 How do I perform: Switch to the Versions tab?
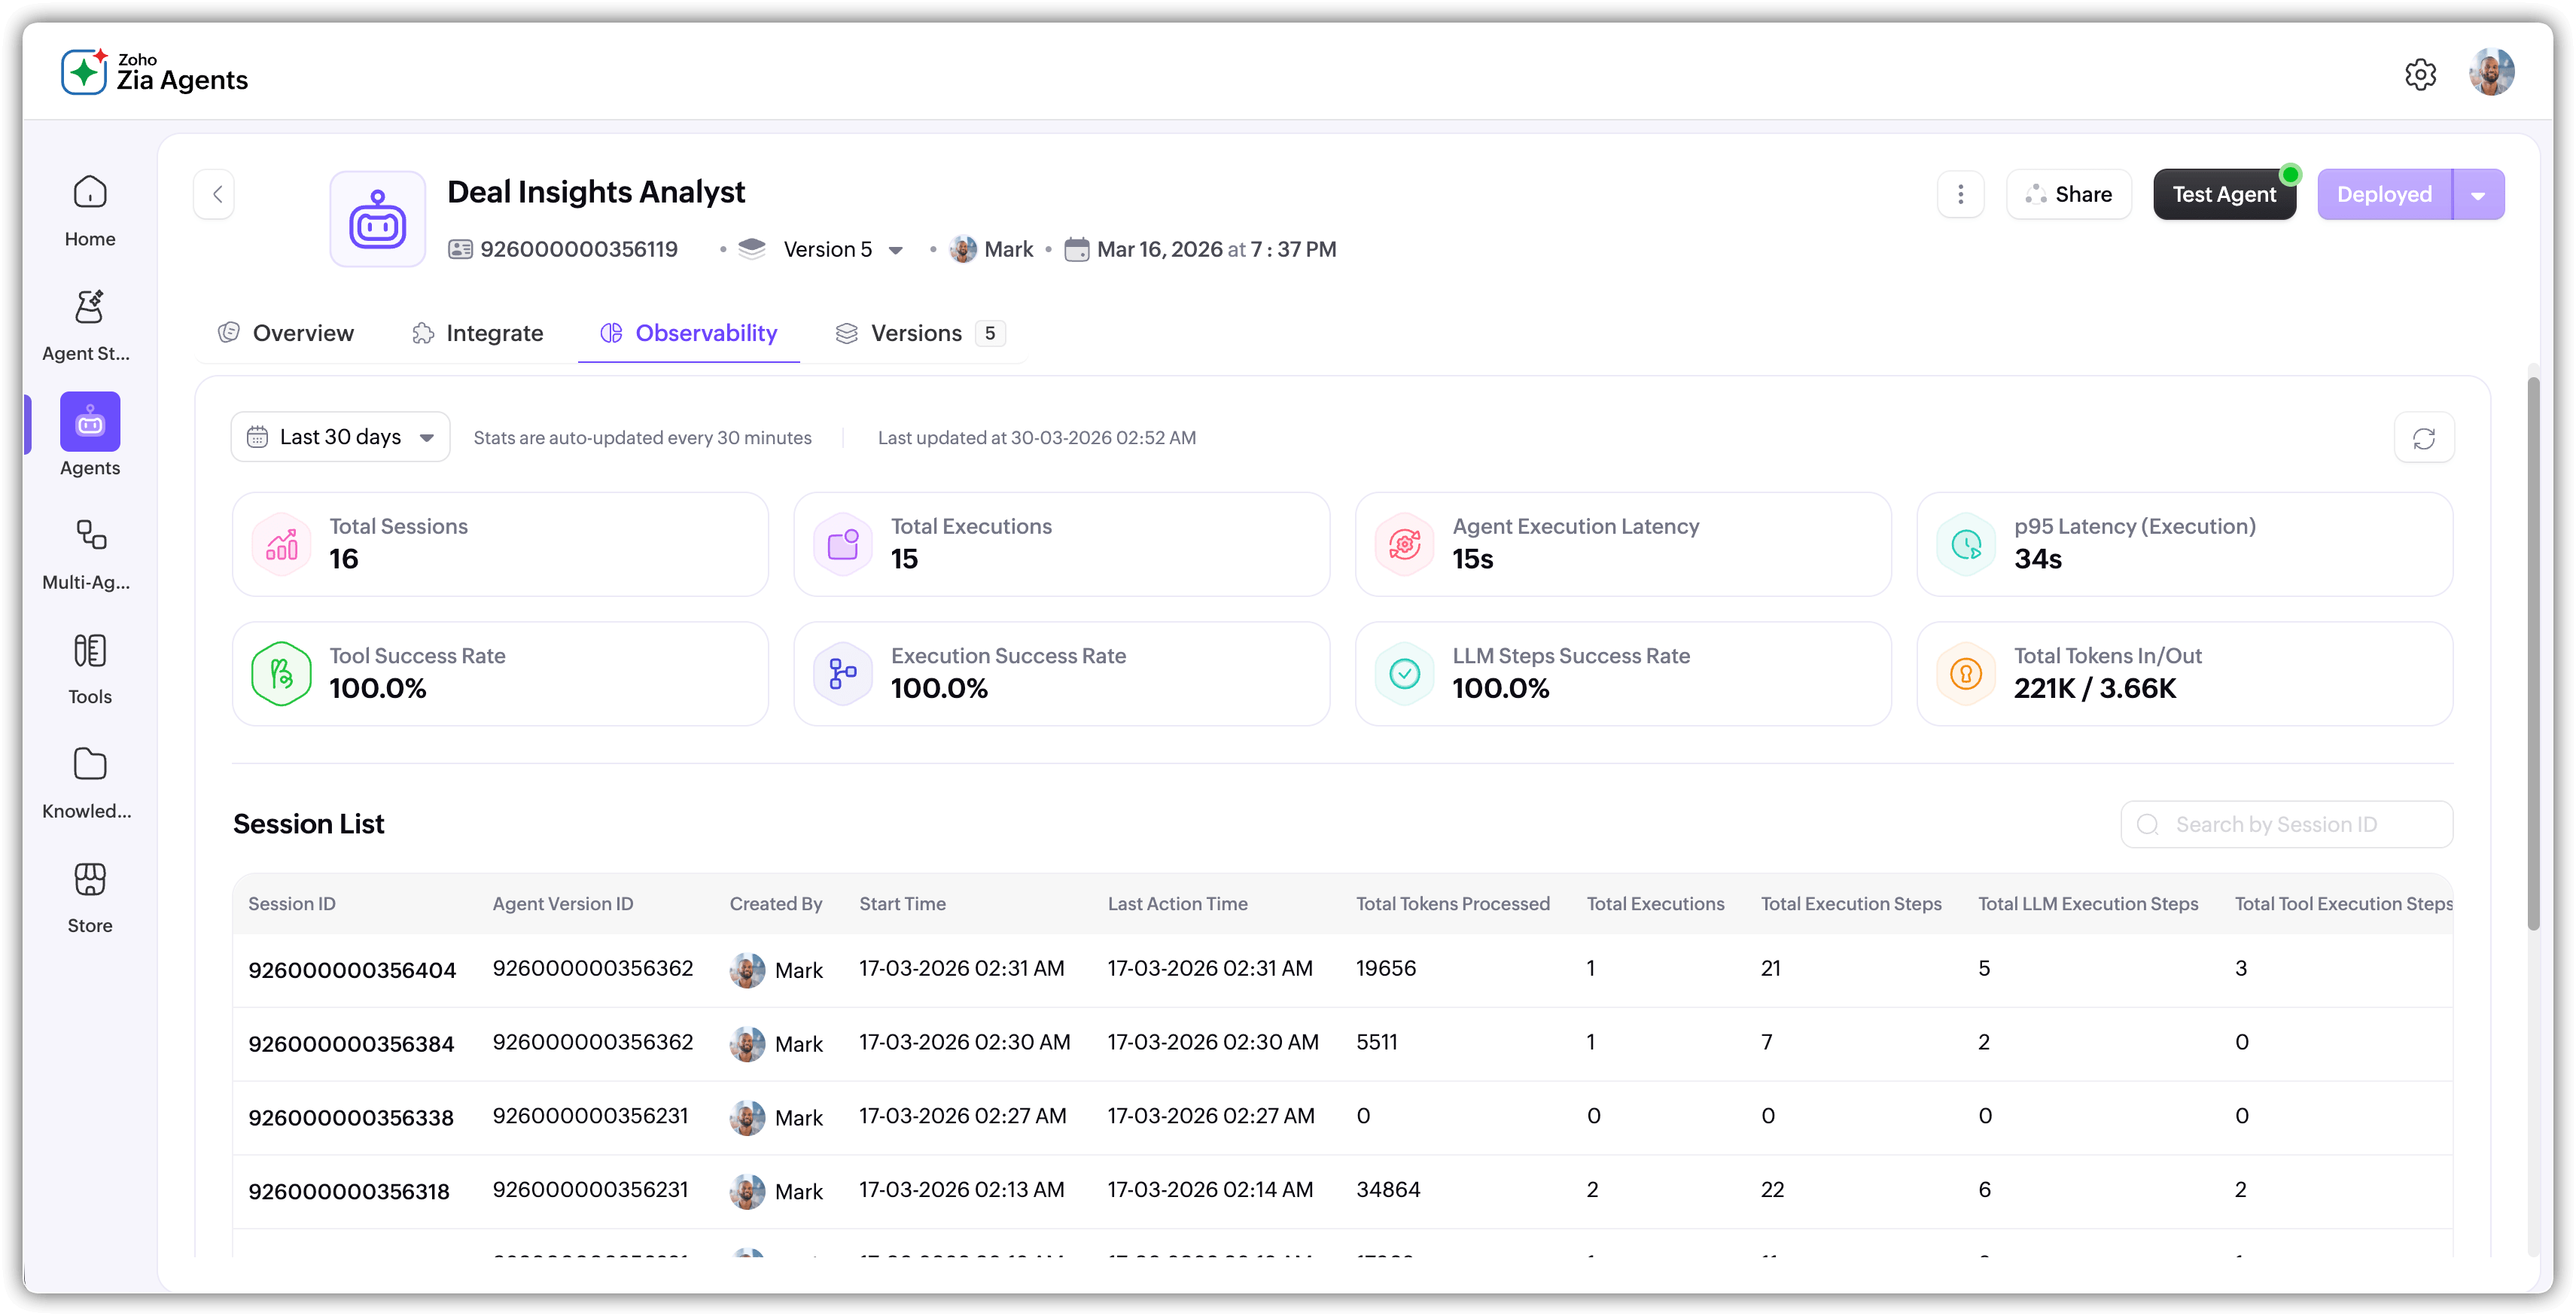[x=915, y=333]
